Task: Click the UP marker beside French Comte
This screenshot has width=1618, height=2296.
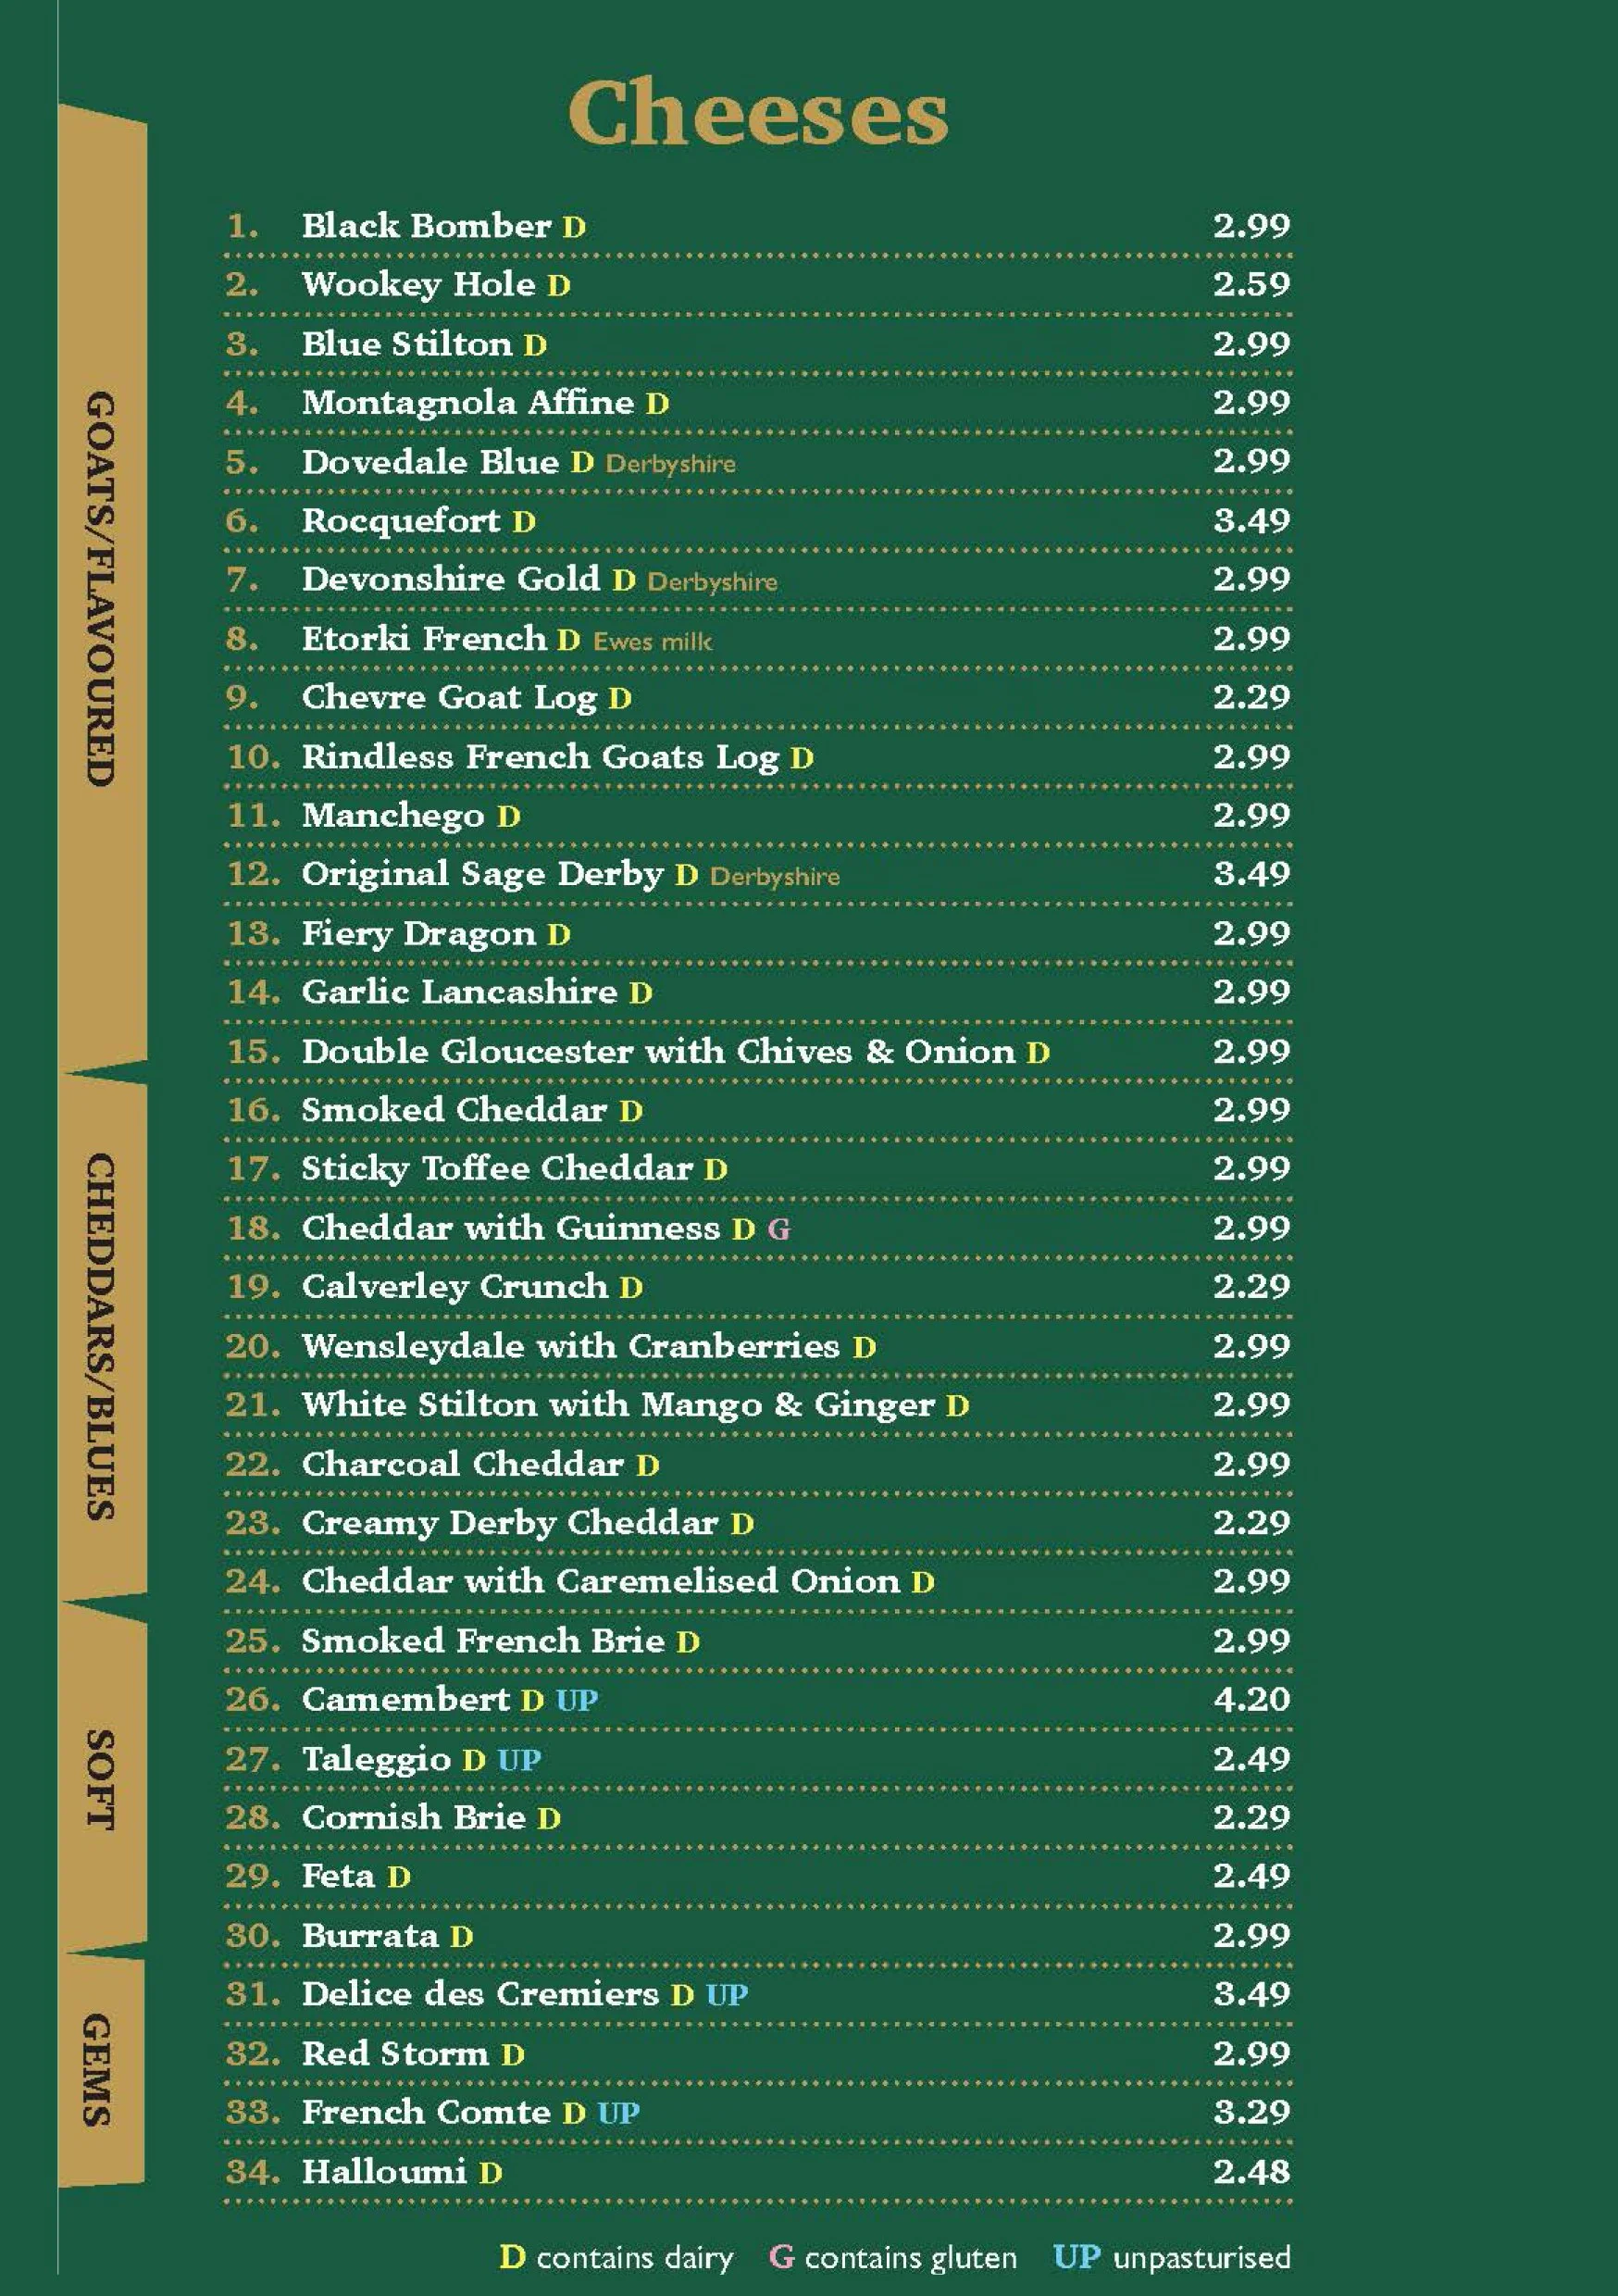Action: pyautogui.click(x=618, y=2114)
